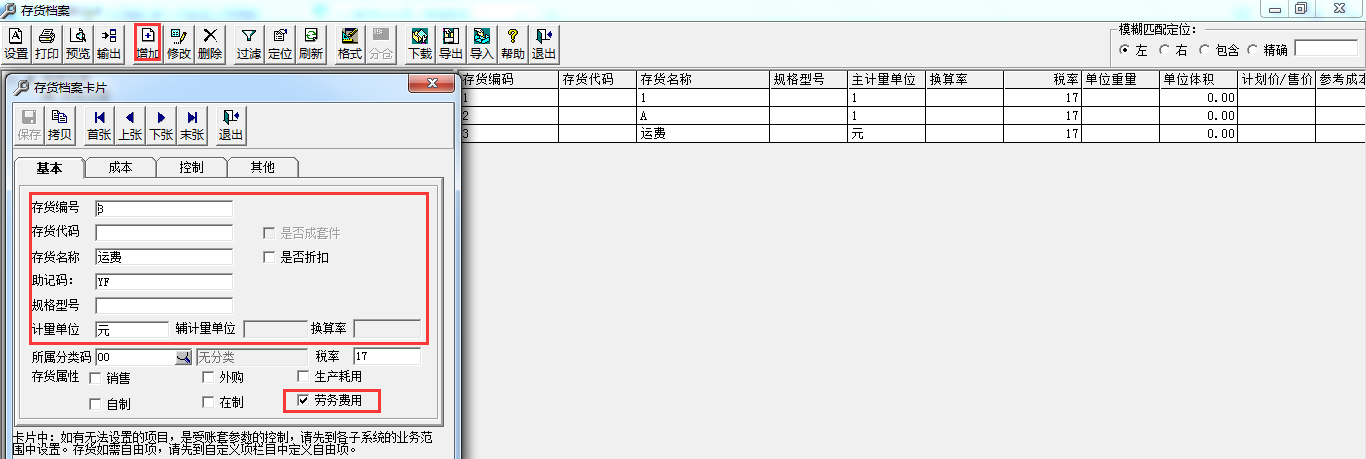This screenshot has height=459, width=1366.
Task: Click the 存货编码 column header
Action: [x=510, y=79]
